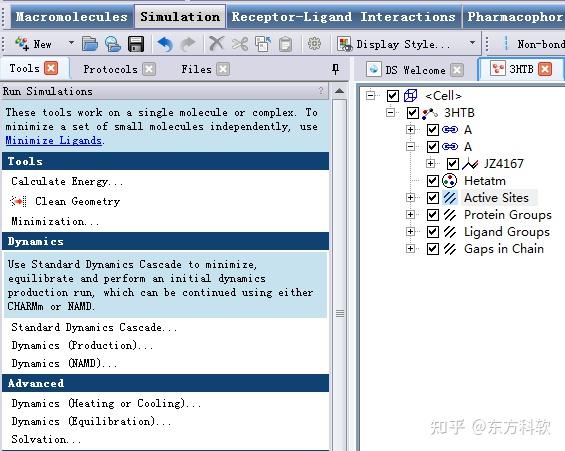Image resolution: width=565 pixels, height=451 pixels.
Task: Open Dynamics (Heating or Cooling)...
Action: 106,403
